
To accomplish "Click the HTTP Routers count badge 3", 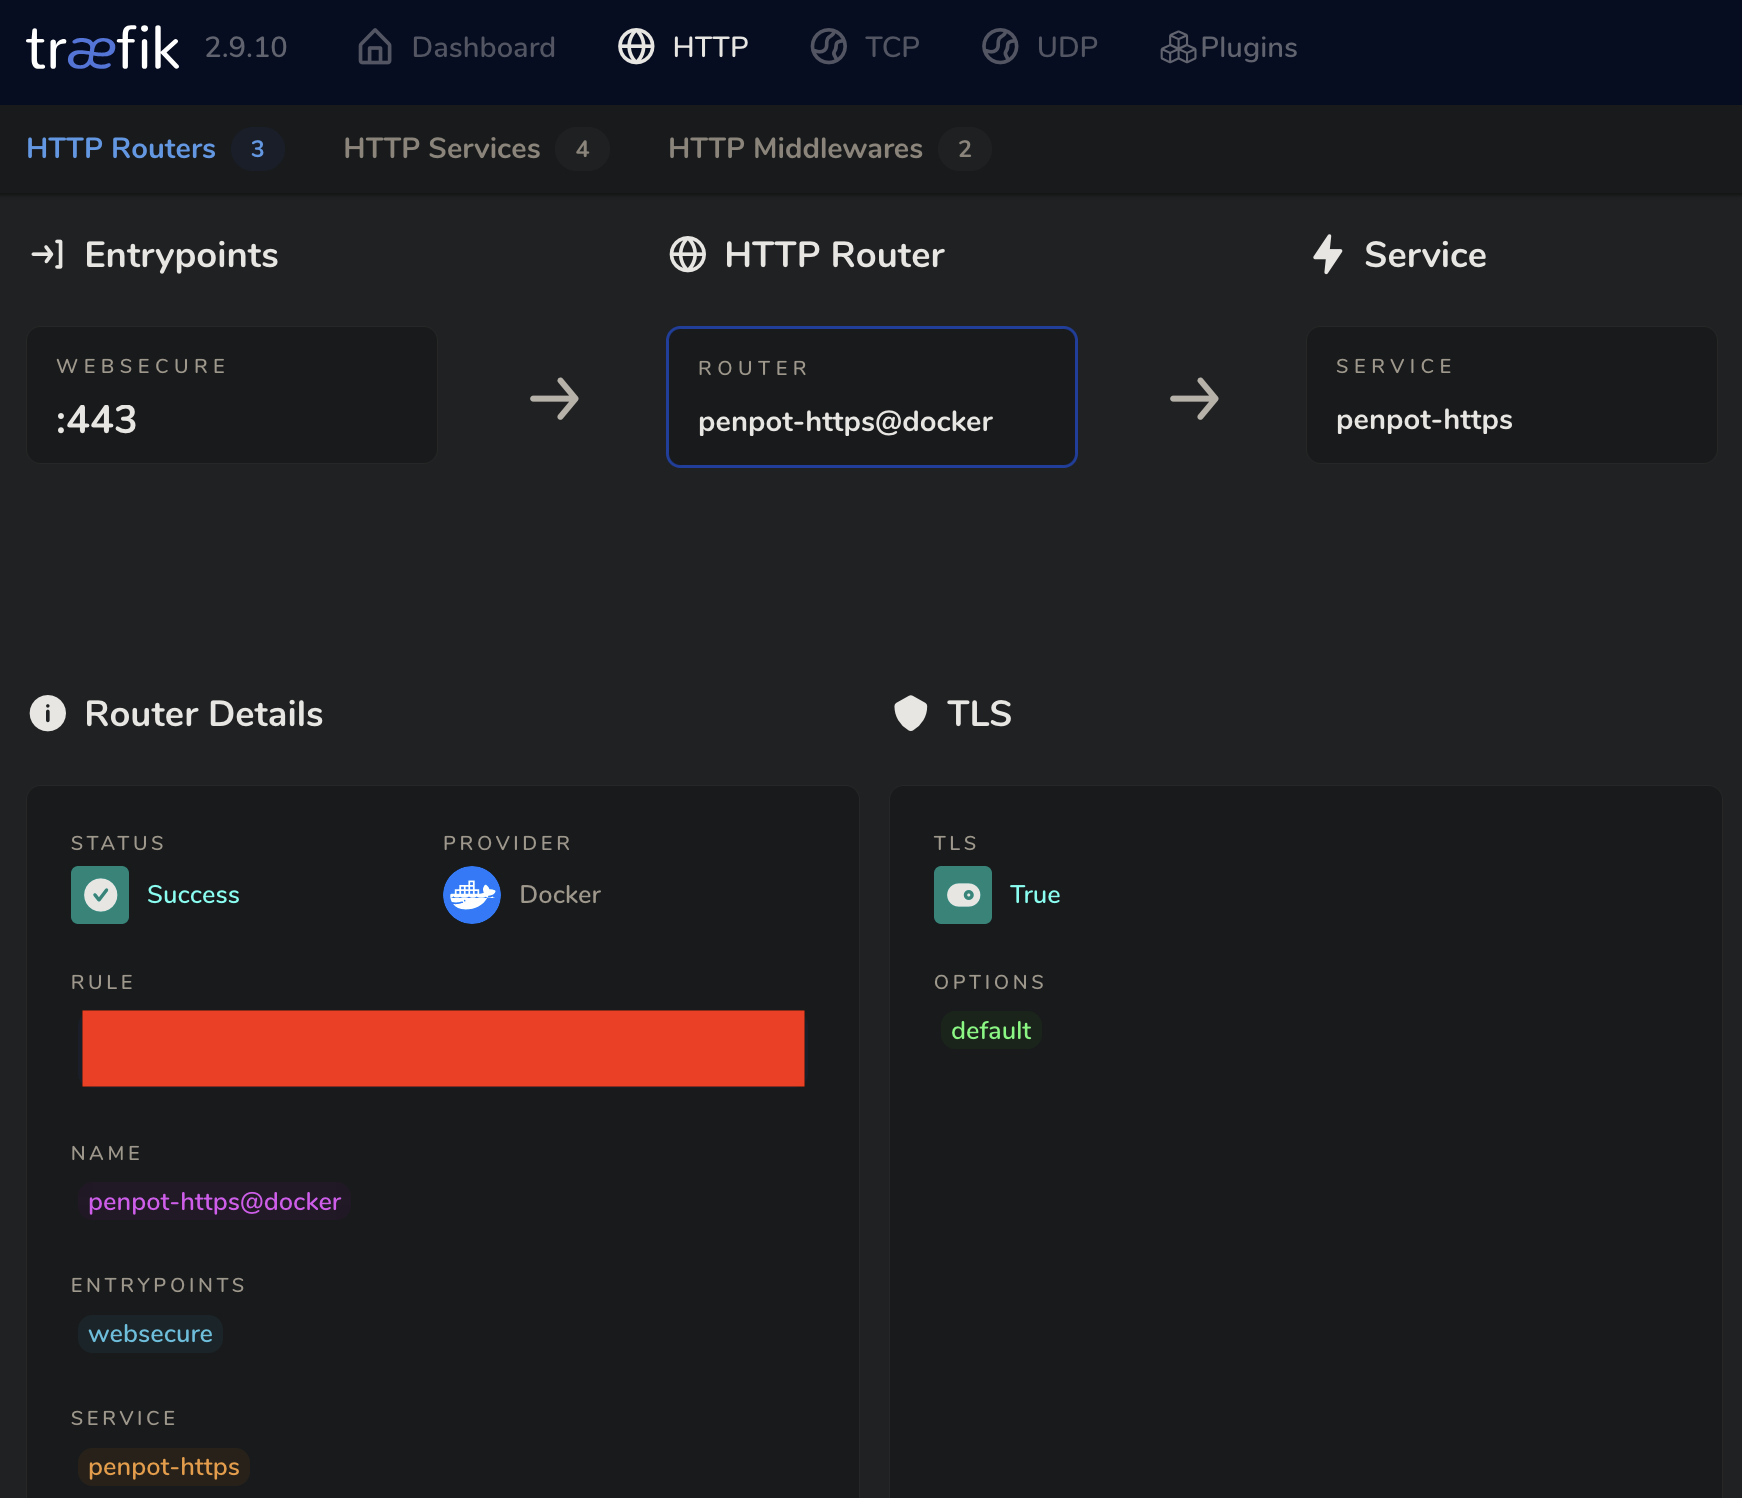I will [258, 149].
